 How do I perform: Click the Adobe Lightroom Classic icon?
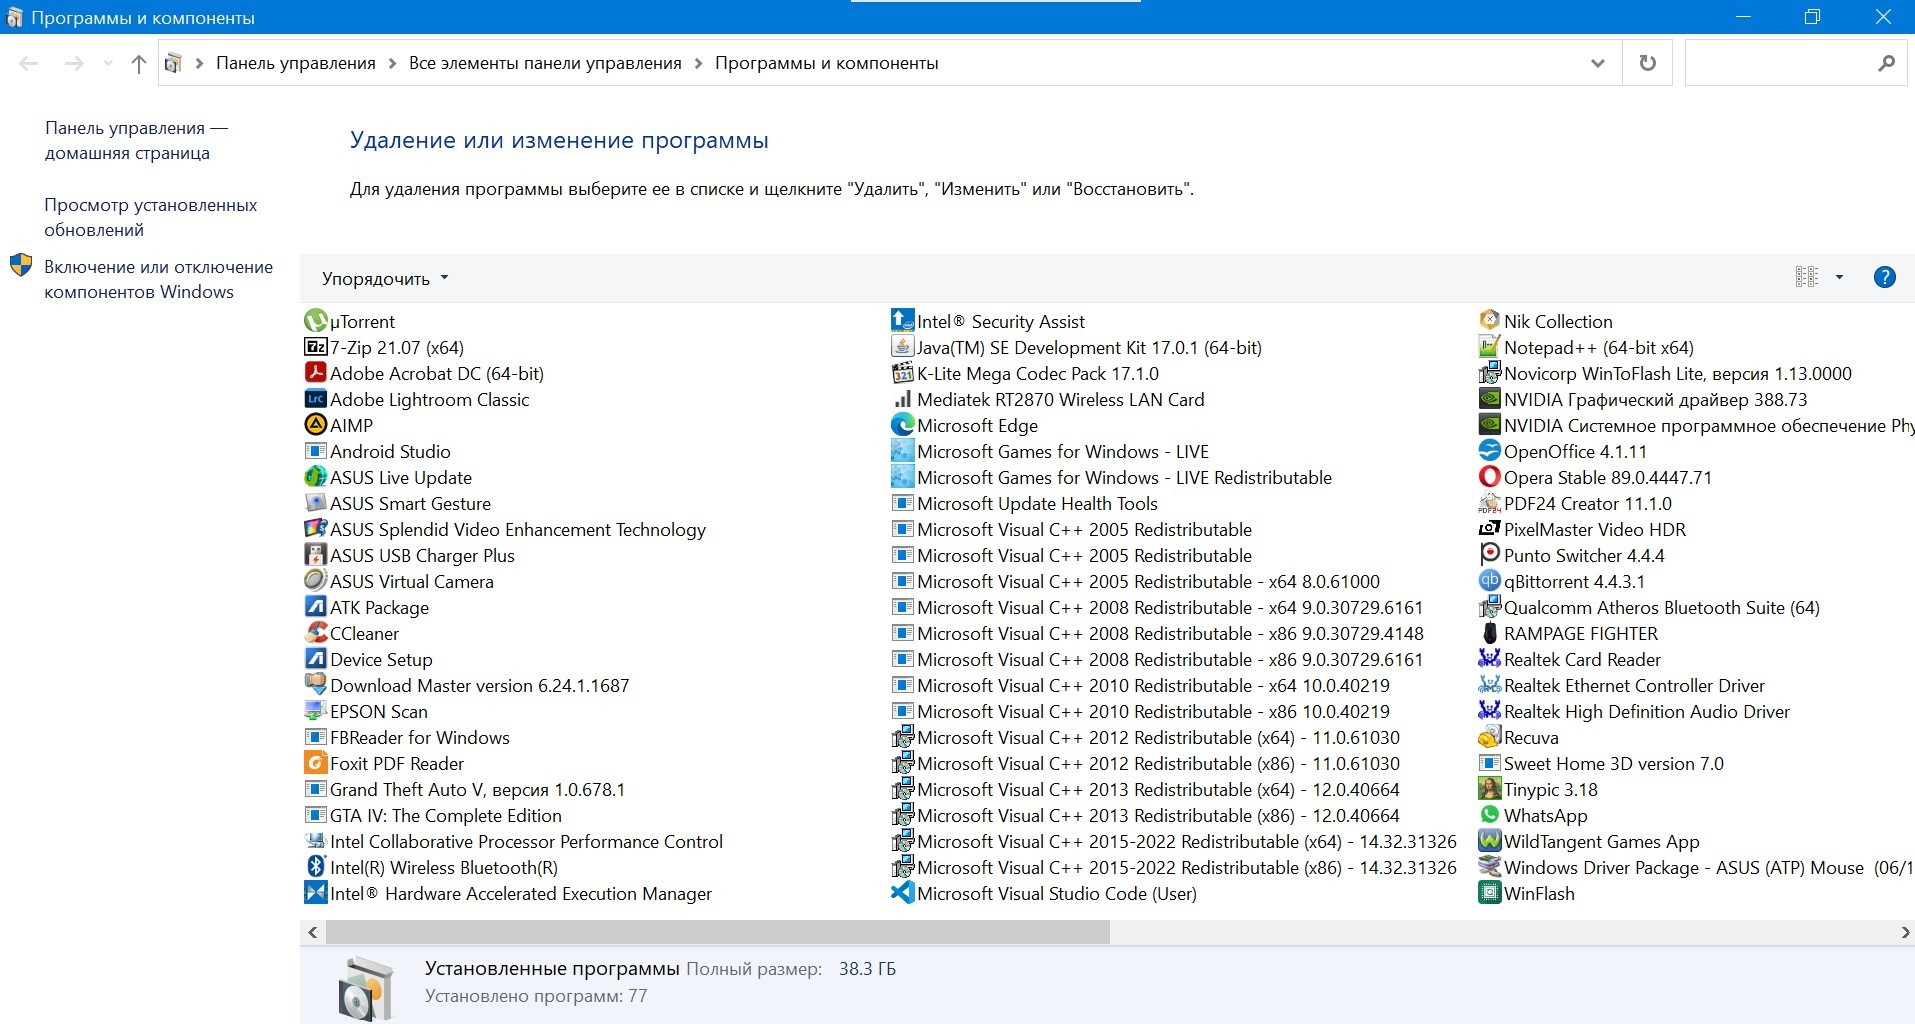315,399
